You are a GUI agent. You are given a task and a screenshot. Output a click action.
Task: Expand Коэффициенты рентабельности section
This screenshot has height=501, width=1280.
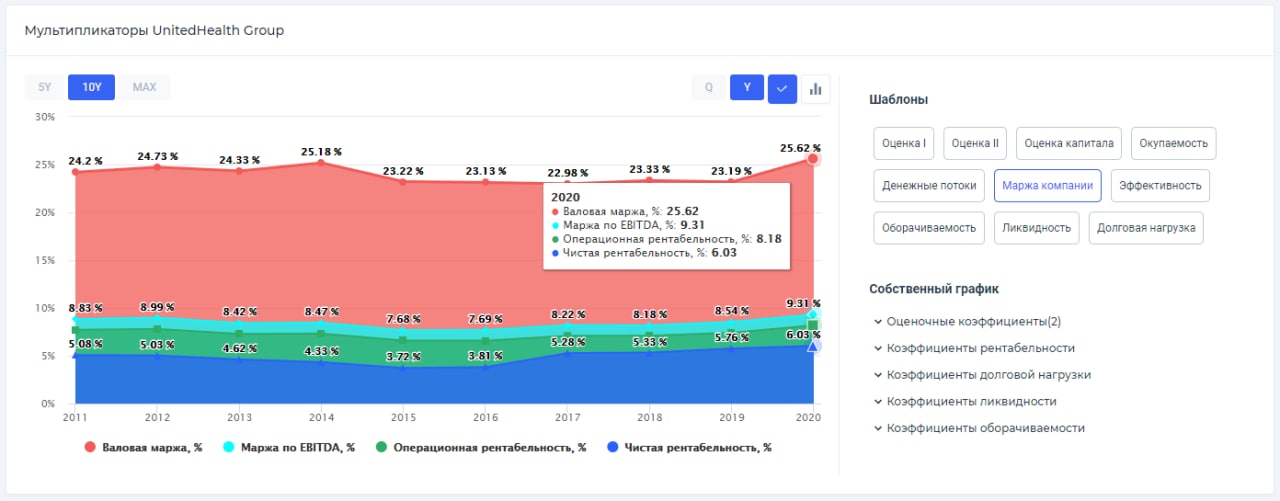tap(877, 348)
